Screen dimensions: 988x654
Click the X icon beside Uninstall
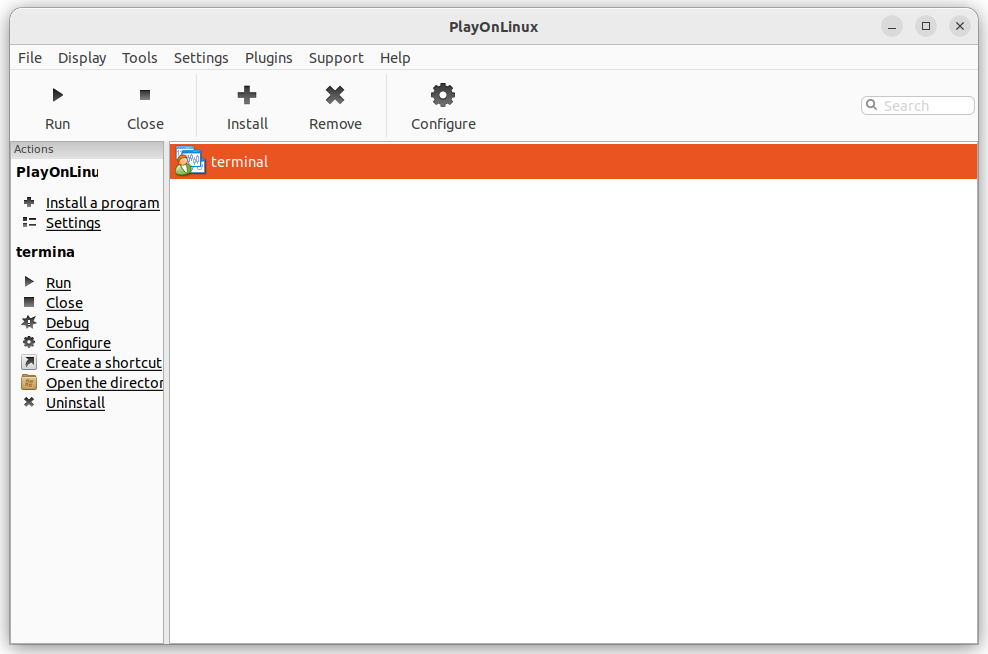pos(29,402)
